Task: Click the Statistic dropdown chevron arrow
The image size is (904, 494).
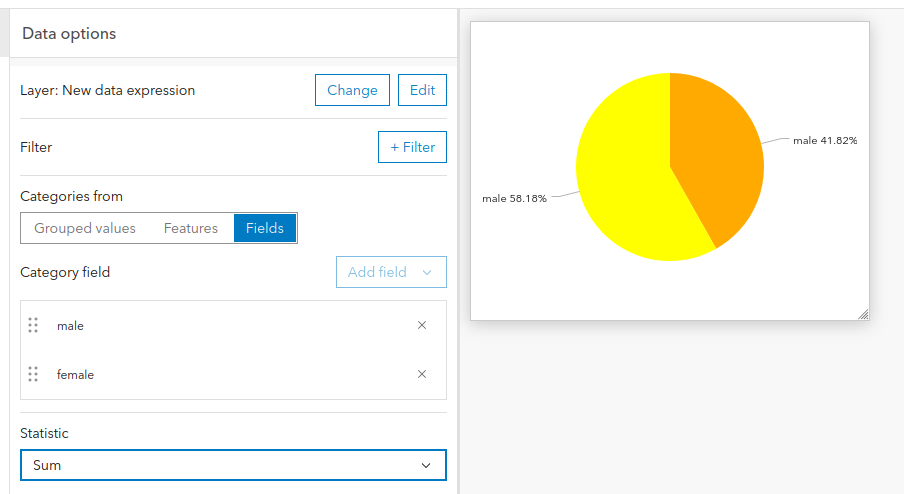Action: (426, 466)
